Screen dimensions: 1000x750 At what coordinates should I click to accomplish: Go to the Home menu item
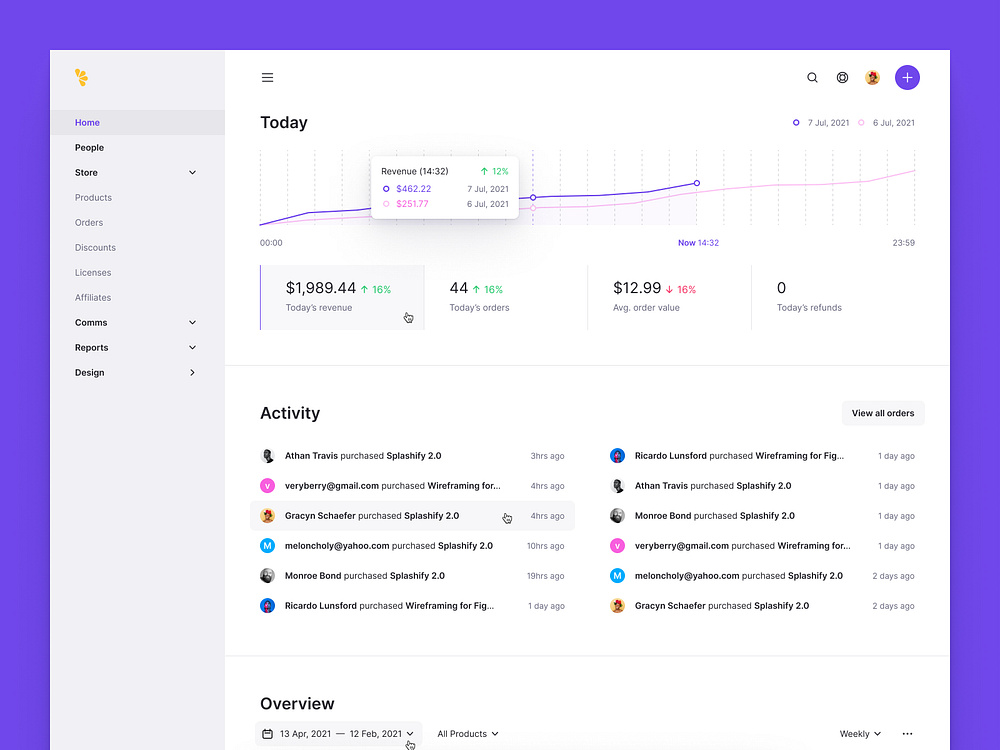pyautogui.click(x=87, y=122)
